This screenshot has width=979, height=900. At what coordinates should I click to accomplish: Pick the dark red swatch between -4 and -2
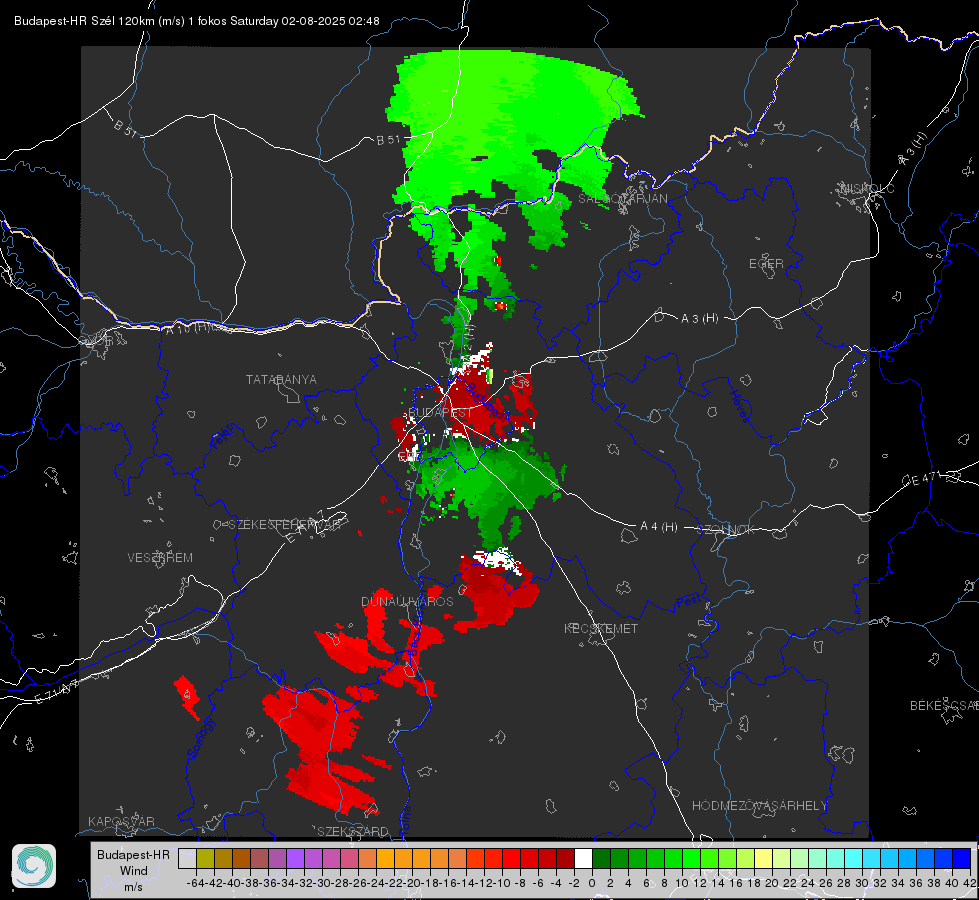(x=565, y=859)
